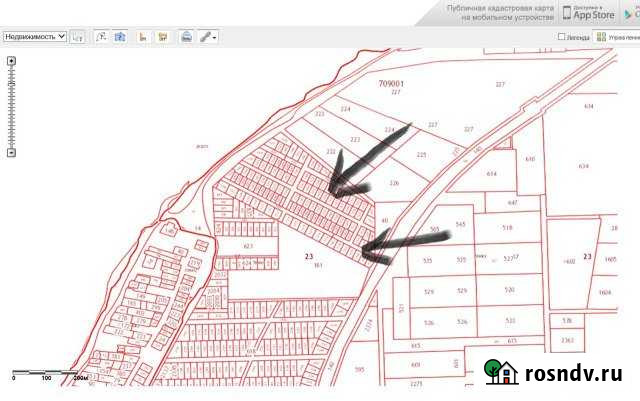640x401 pixels.
Task: Click the print map icon
Action: tap(186, 37)
